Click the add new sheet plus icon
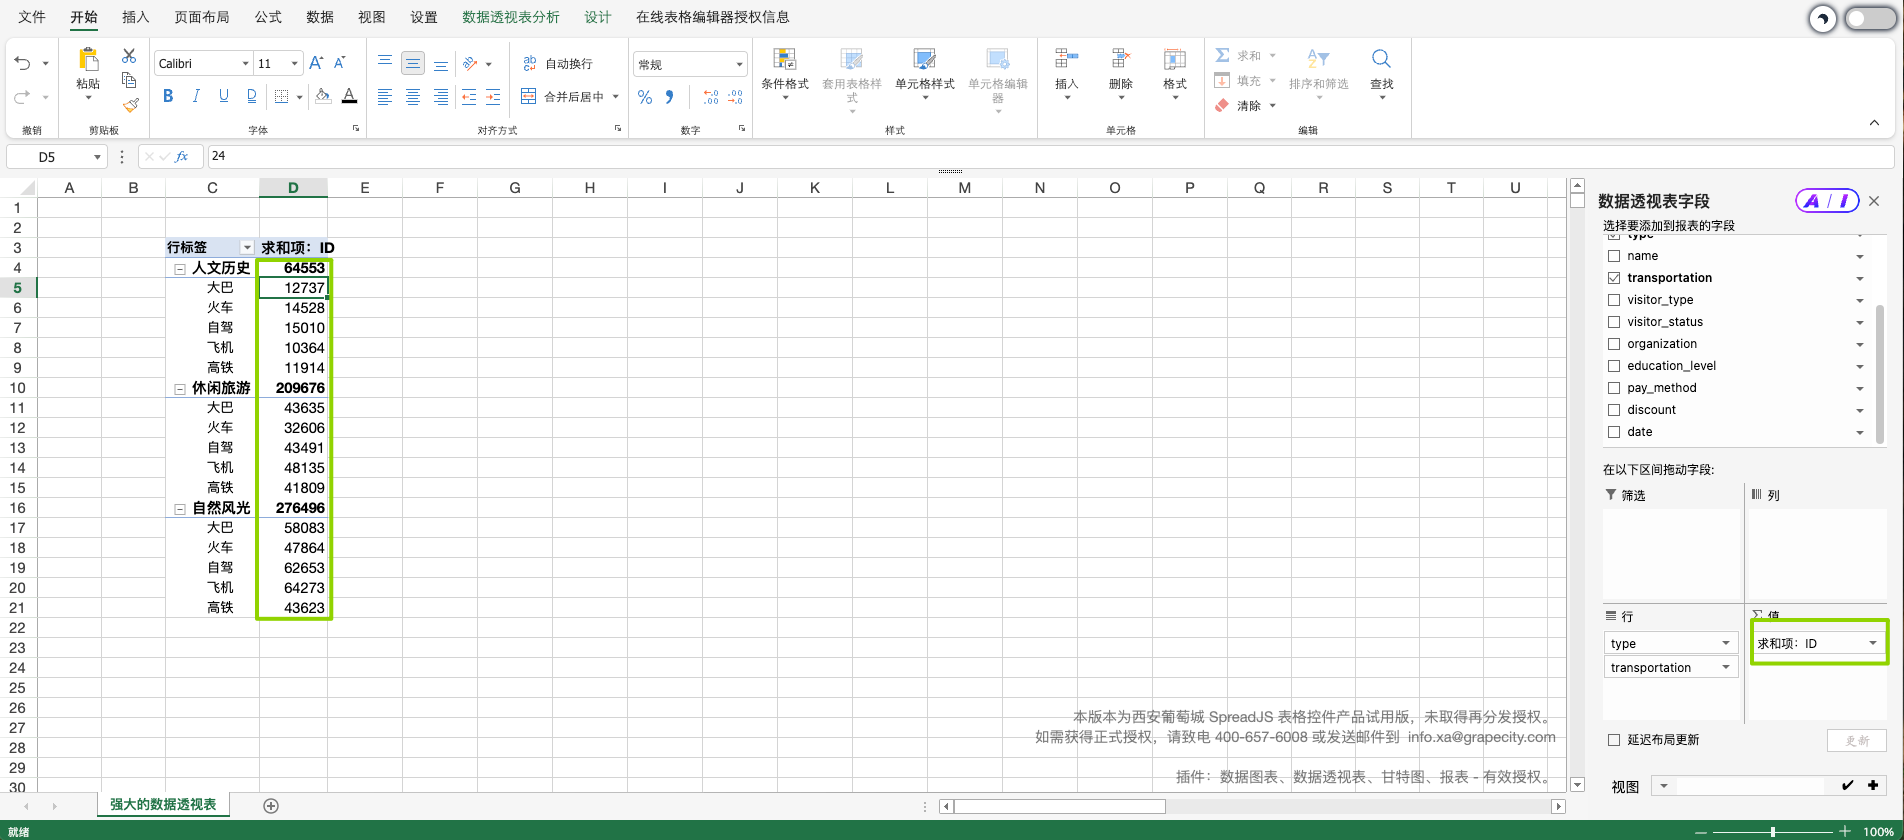1904x840 pixels. click(x=271, y=806)
